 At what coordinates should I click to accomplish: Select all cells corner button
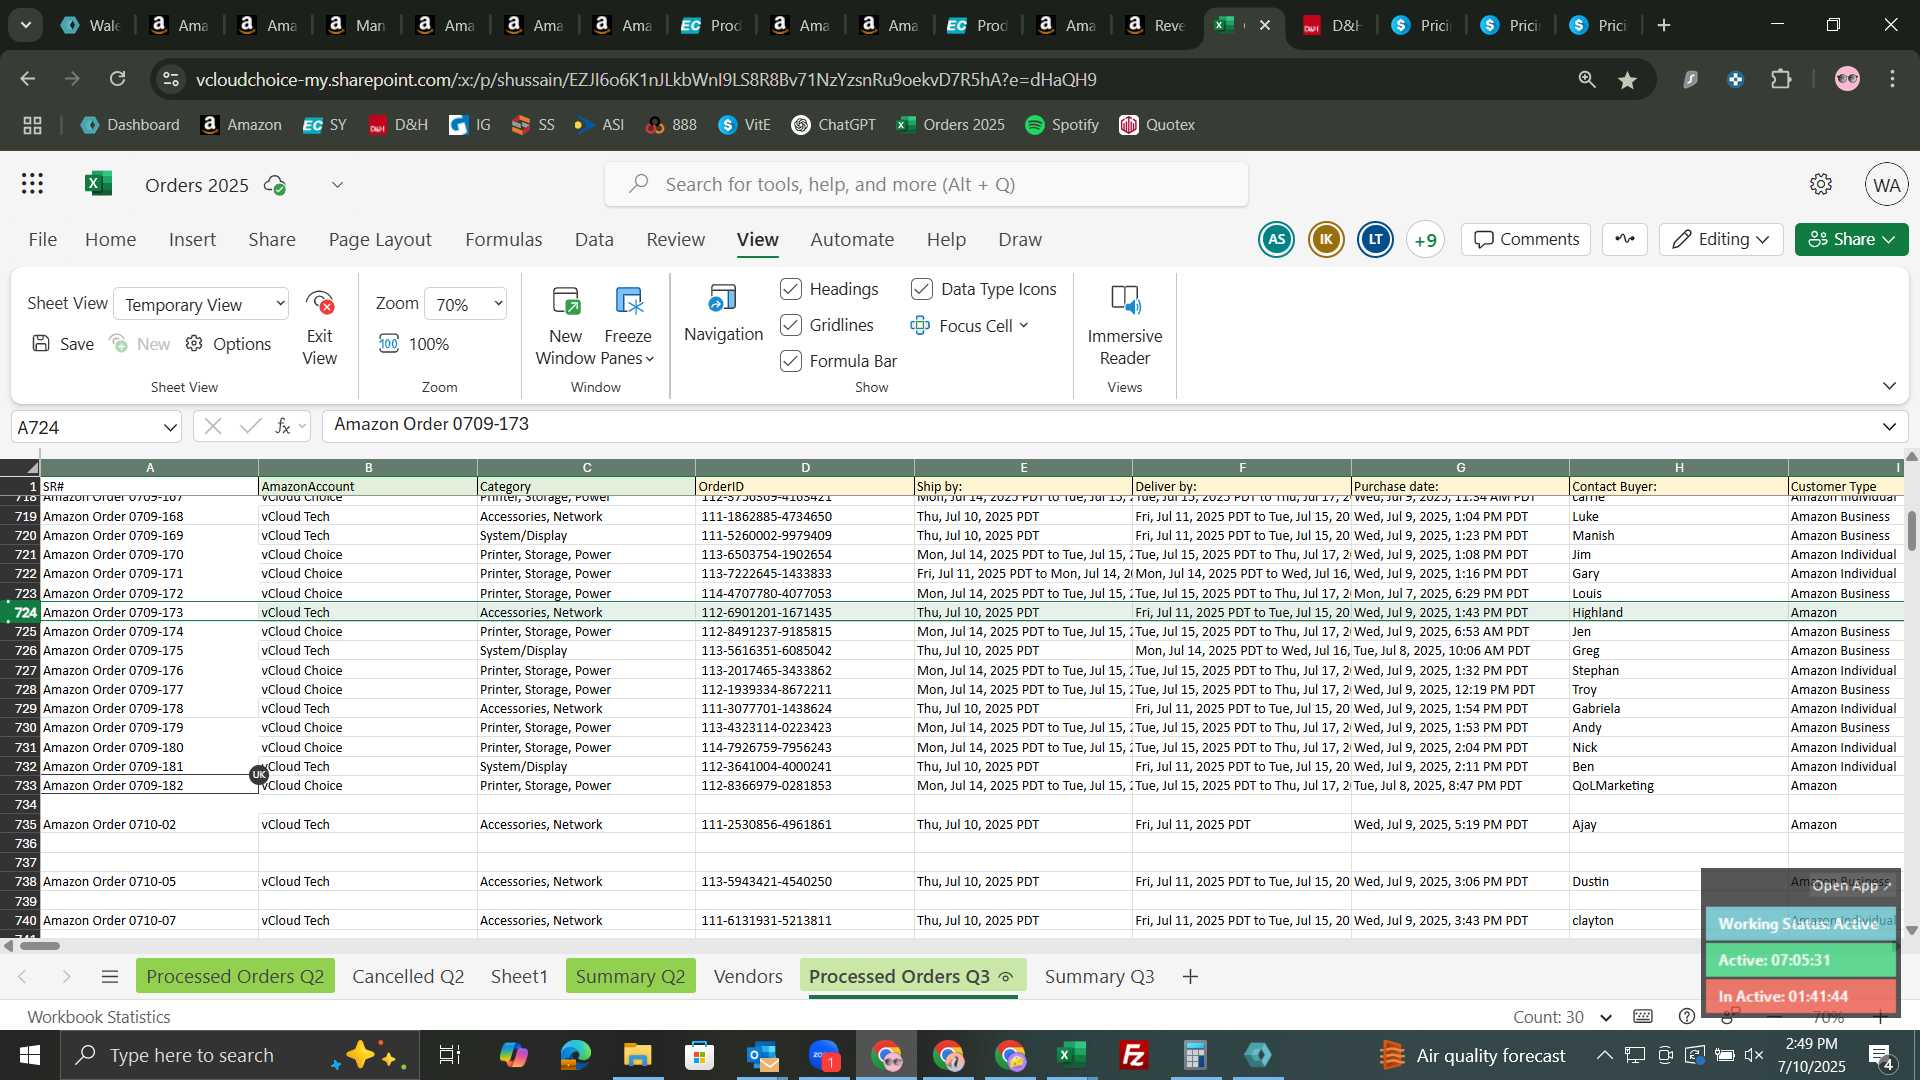(19, 467)
